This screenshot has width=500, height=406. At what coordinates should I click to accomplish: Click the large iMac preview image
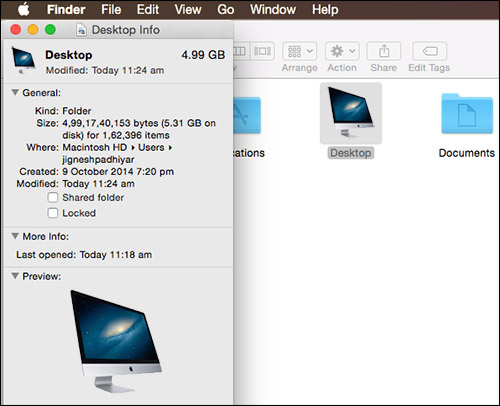coord(116,342)
